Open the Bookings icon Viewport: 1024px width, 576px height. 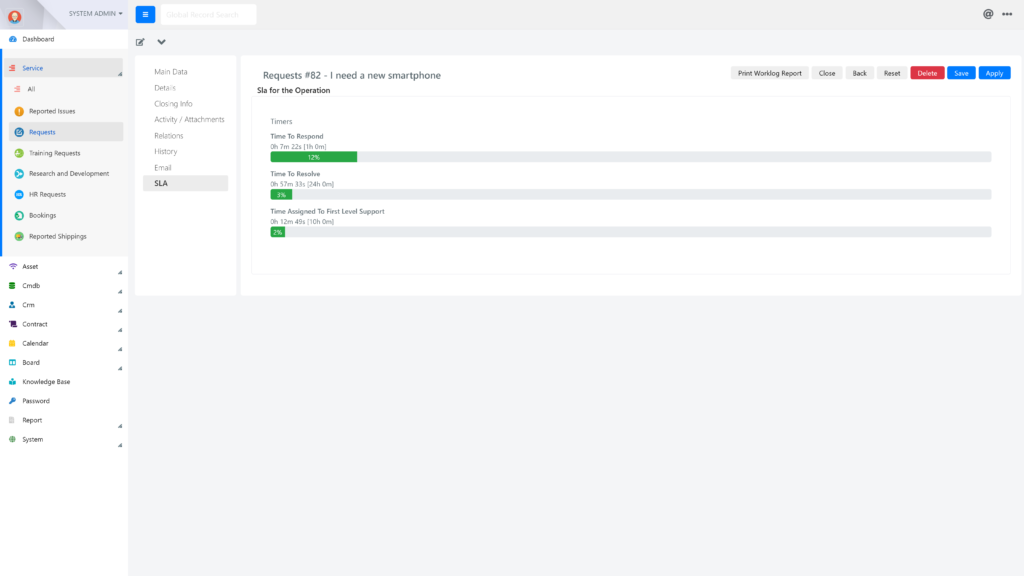pos(19,216)
